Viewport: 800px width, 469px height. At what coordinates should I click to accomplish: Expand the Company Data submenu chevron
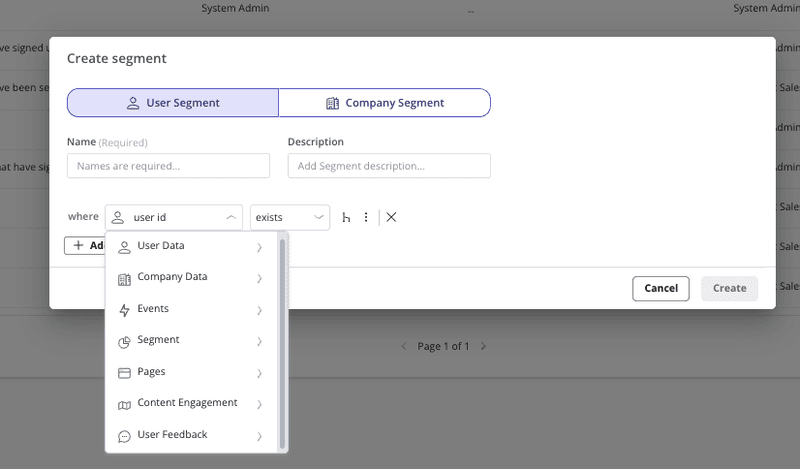tap(259, 278)
